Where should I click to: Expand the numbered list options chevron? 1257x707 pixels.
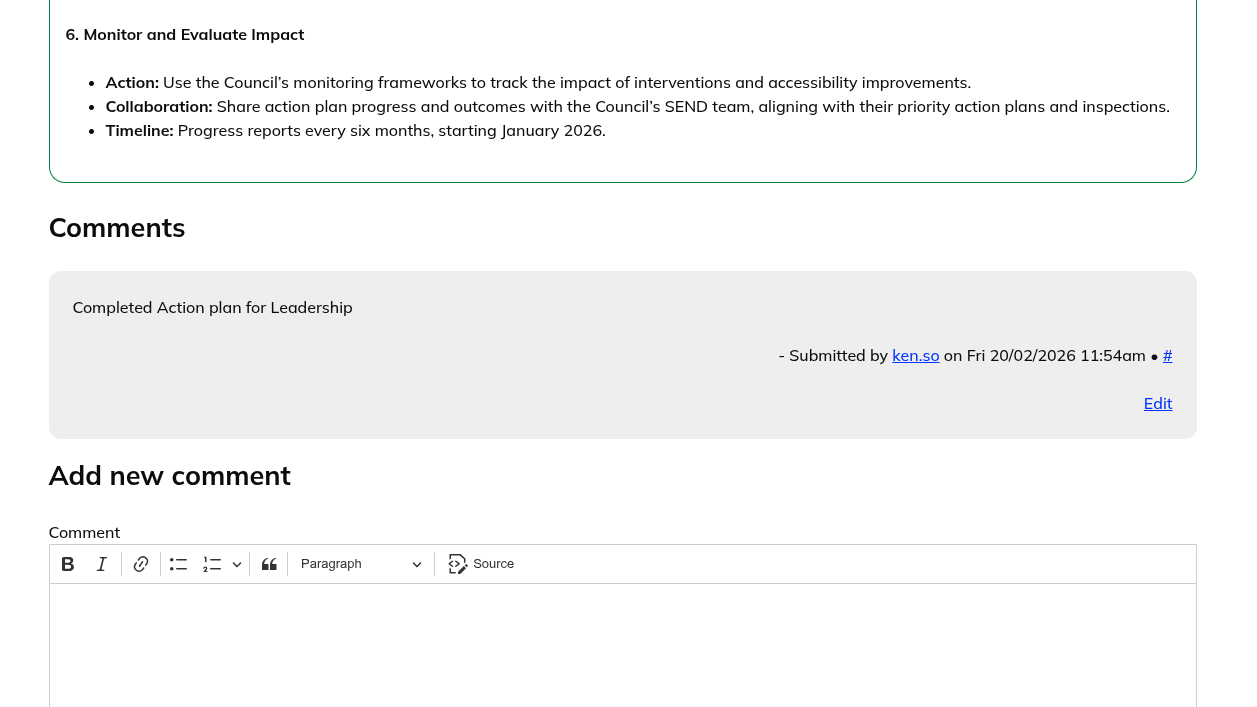coord(237,563)
